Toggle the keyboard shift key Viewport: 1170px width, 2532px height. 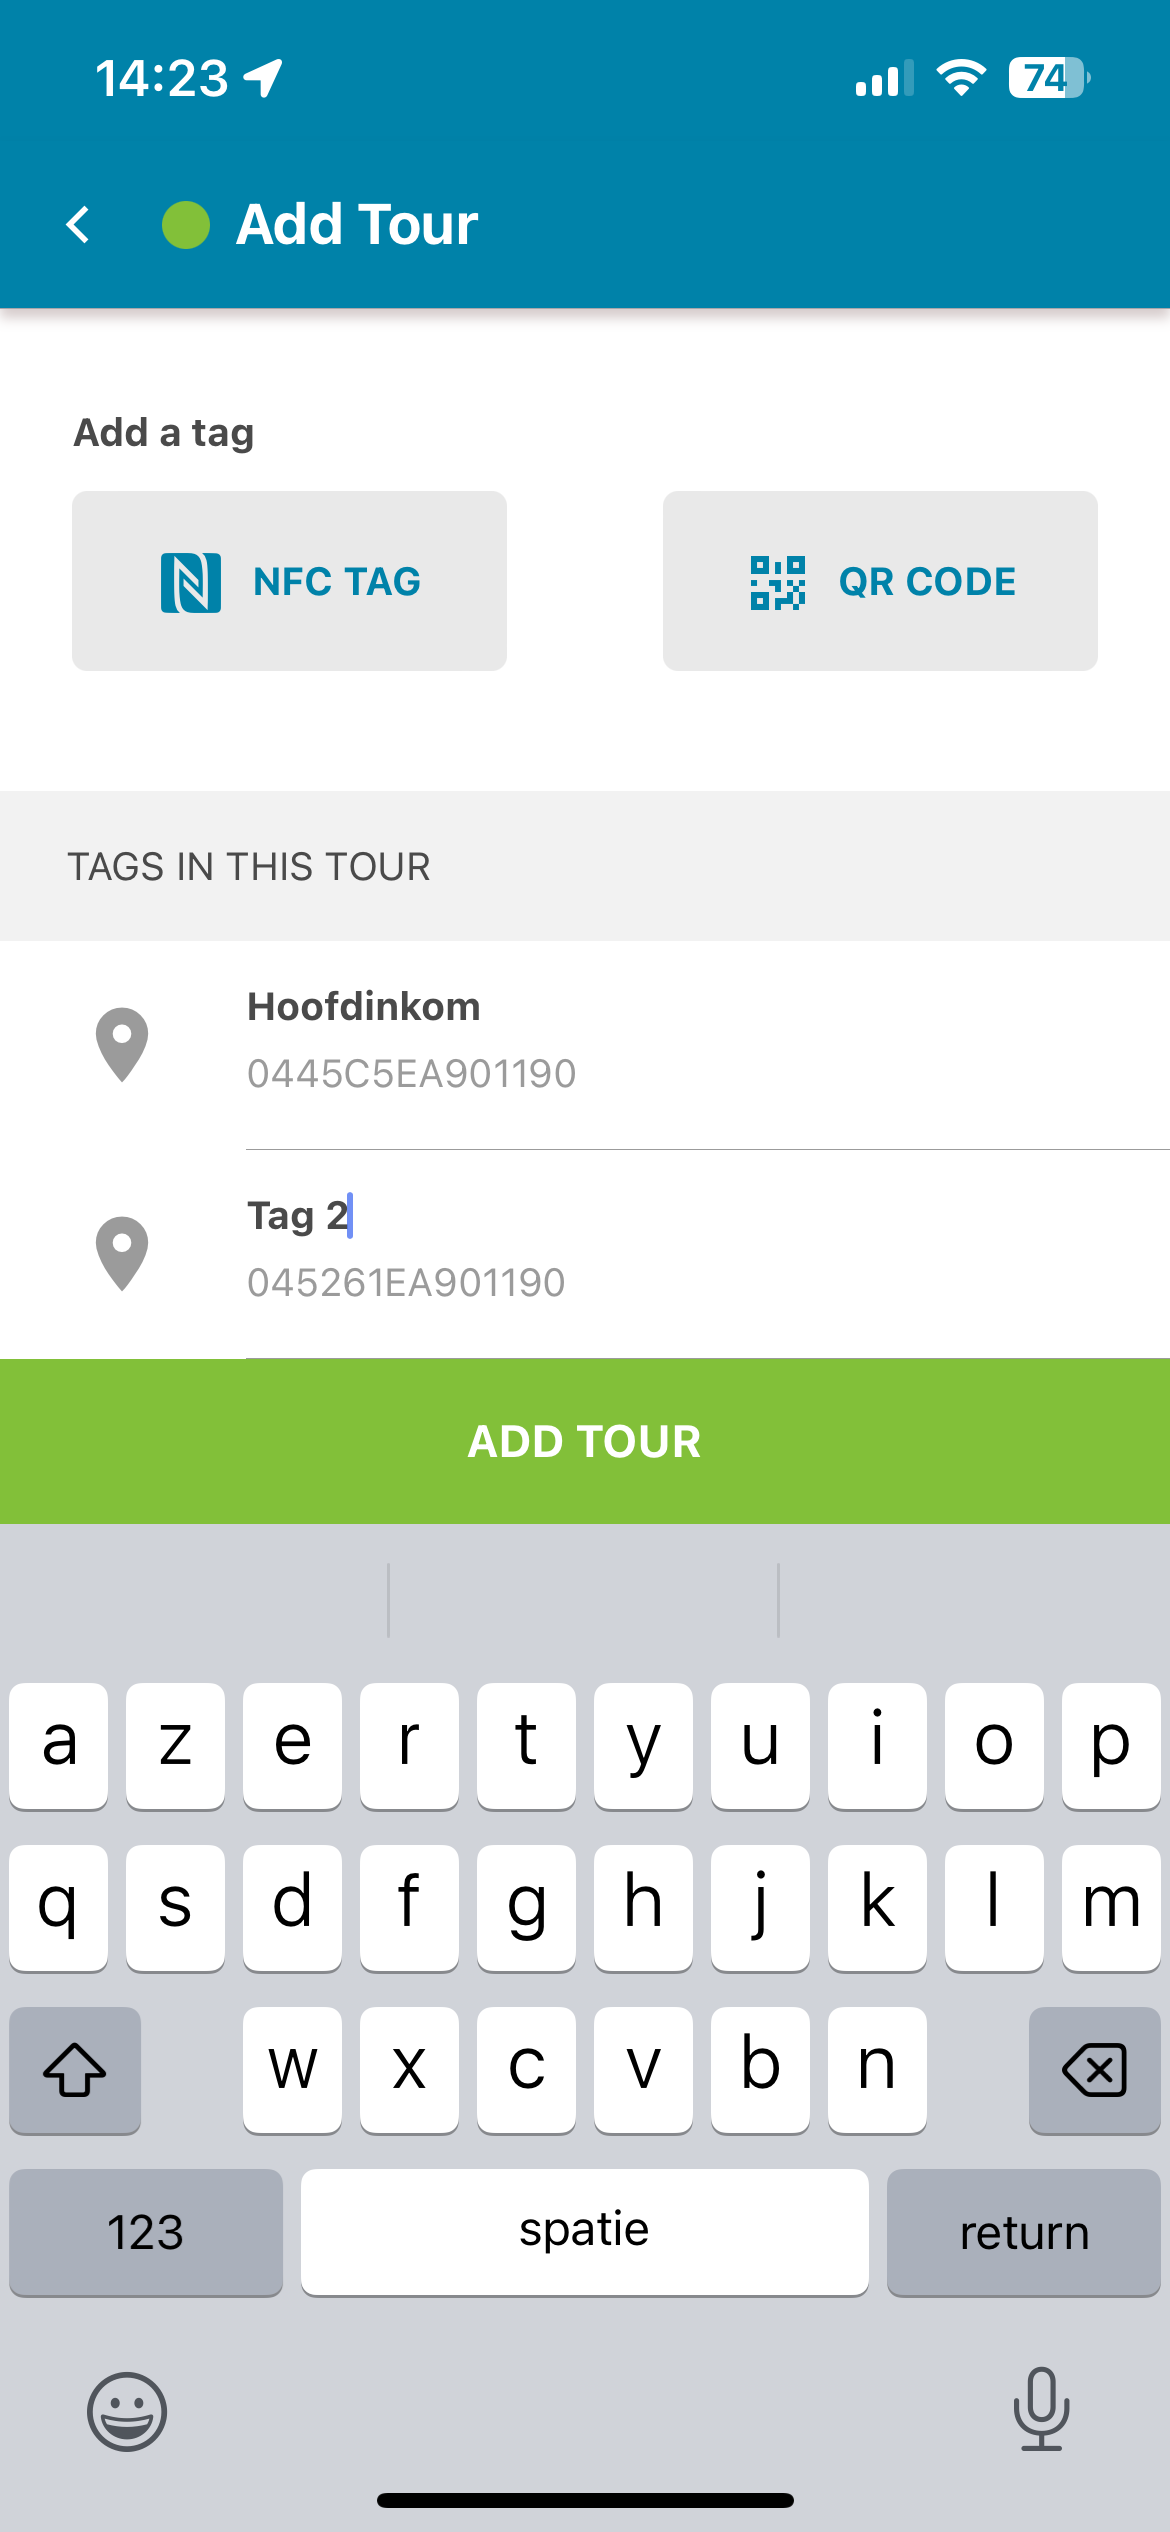(75, 2069)
